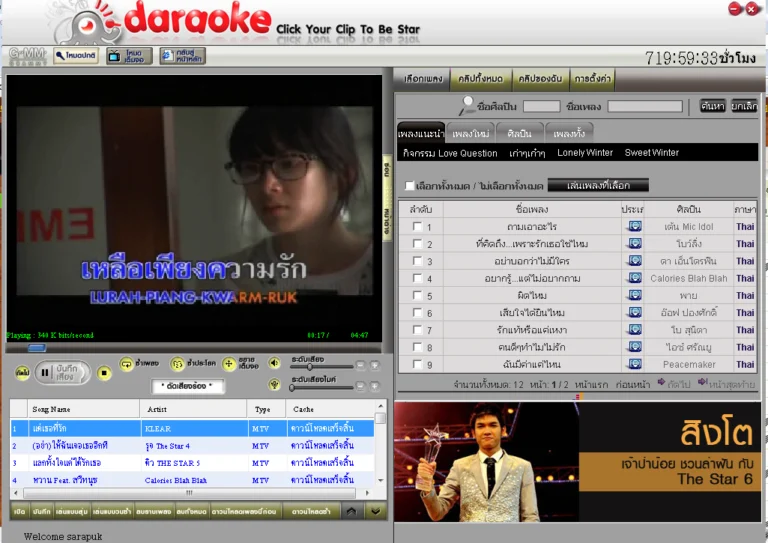This screenshot has width=768, height=543.
Task: Stop playback with the square stop icon
Action: pos(104,373)
